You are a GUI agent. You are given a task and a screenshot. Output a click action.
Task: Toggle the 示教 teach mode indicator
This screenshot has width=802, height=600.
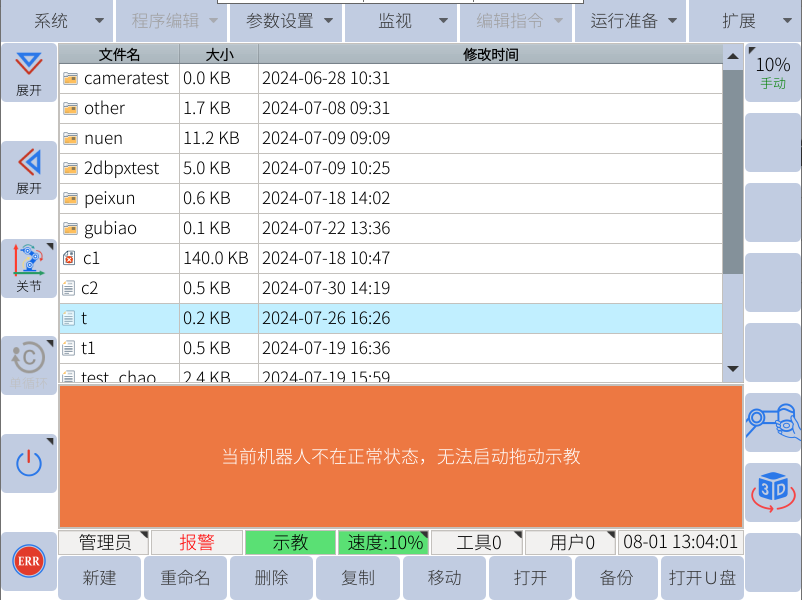click(x=290, y=543)
